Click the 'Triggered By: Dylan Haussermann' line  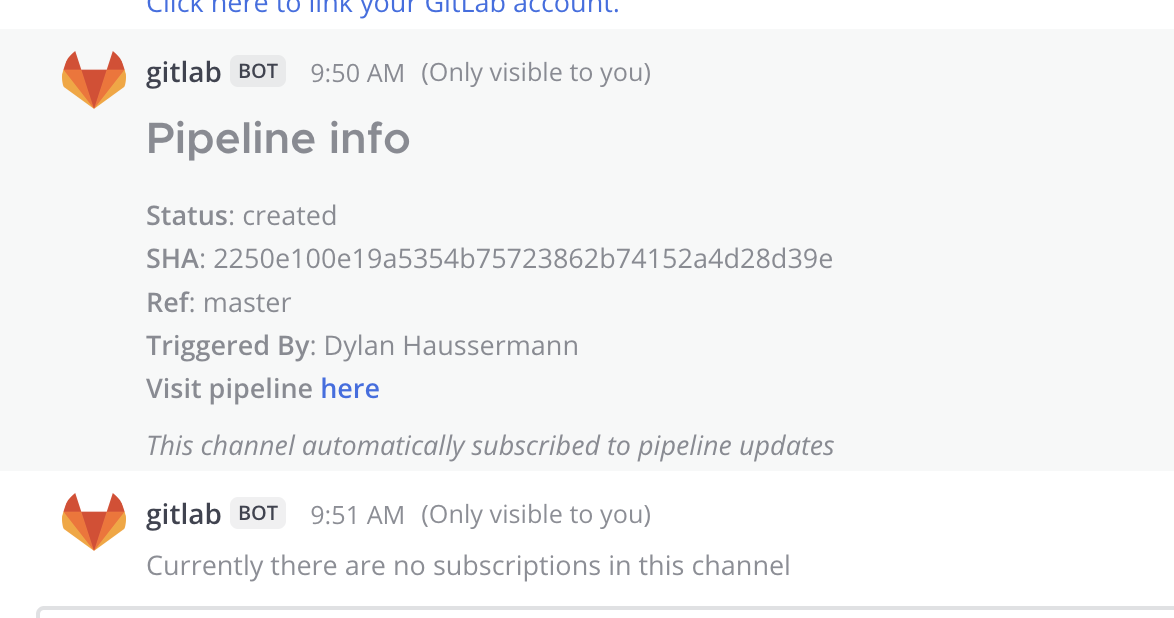click(x=362, y=345)
